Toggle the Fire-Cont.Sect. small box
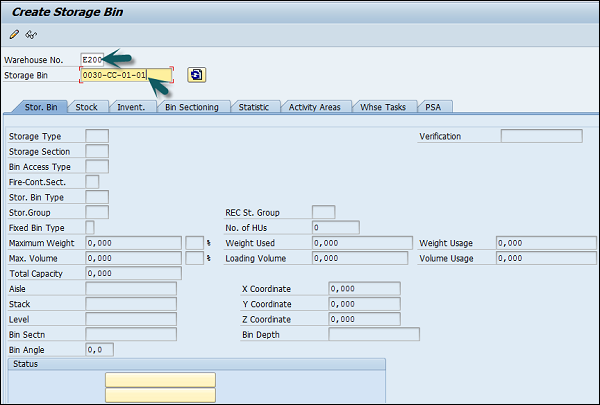The image size is (600, 405). (92, 181)
